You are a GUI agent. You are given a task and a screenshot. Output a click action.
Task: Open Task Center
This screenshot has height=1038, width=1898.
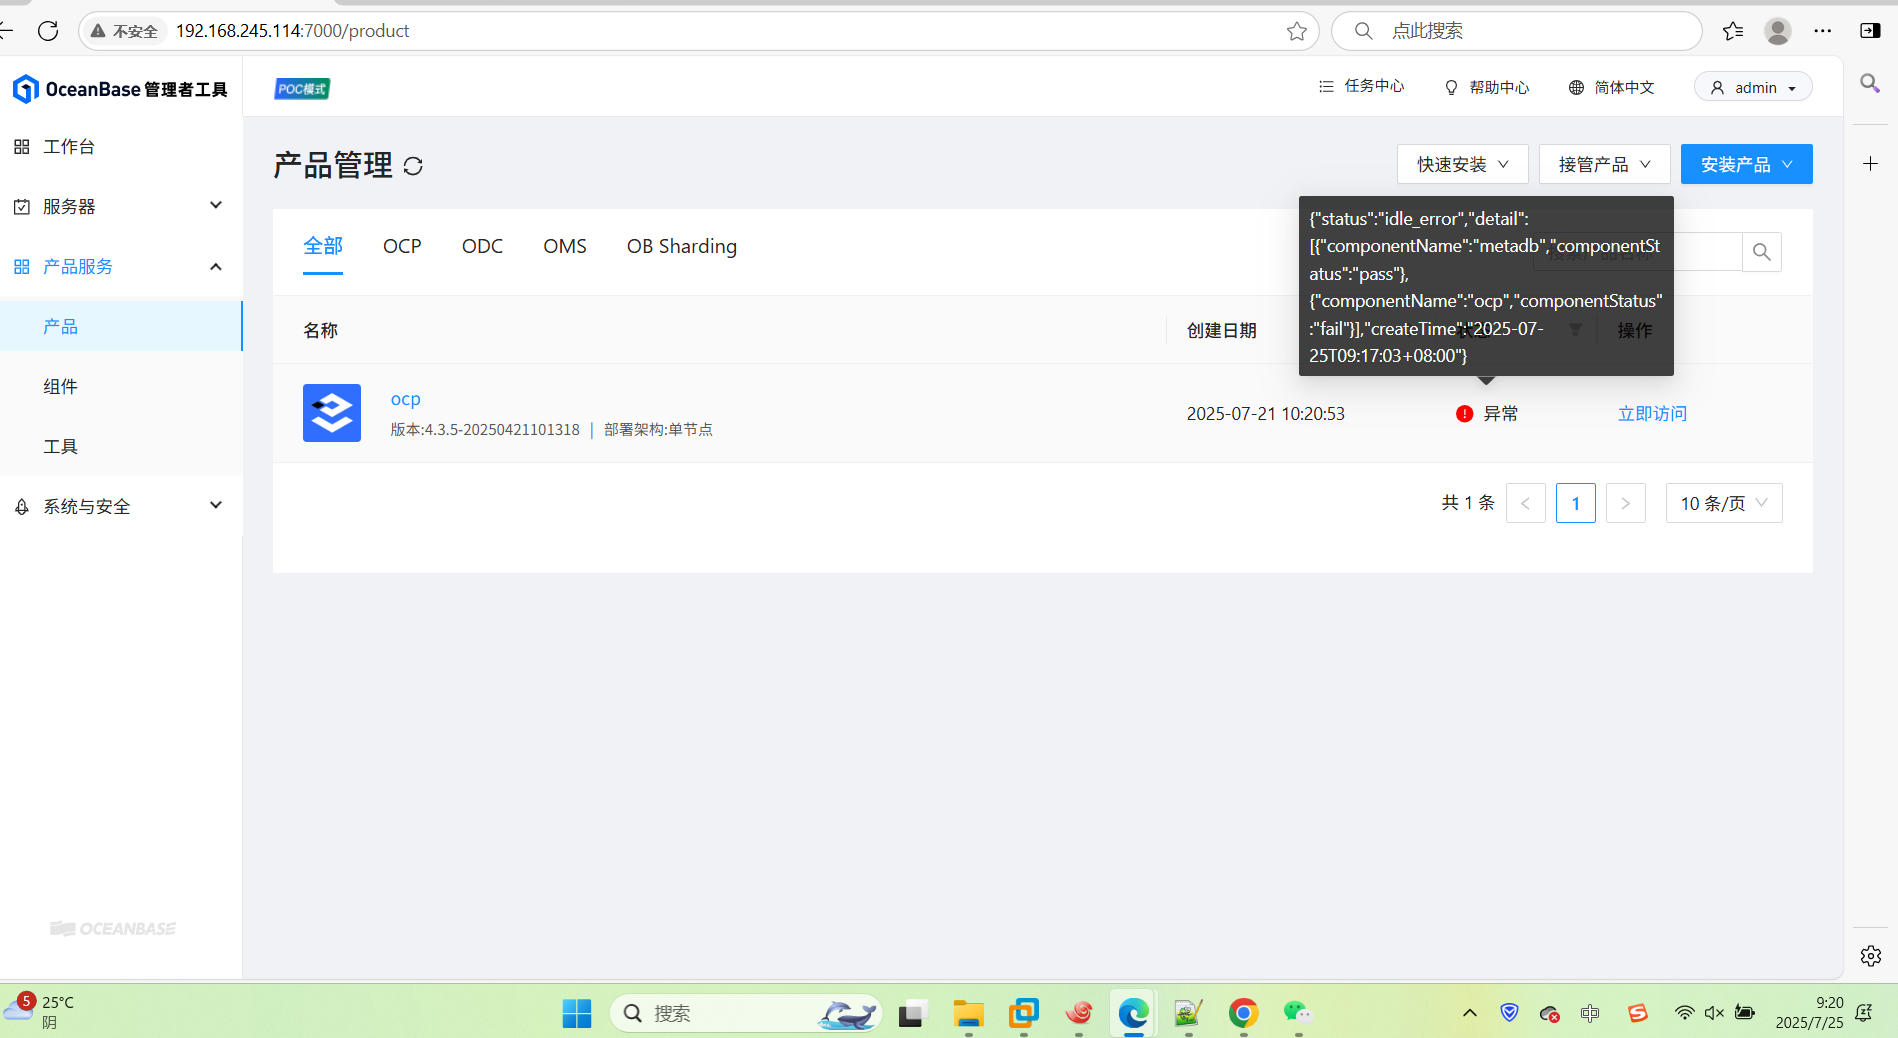[1361, 87]
